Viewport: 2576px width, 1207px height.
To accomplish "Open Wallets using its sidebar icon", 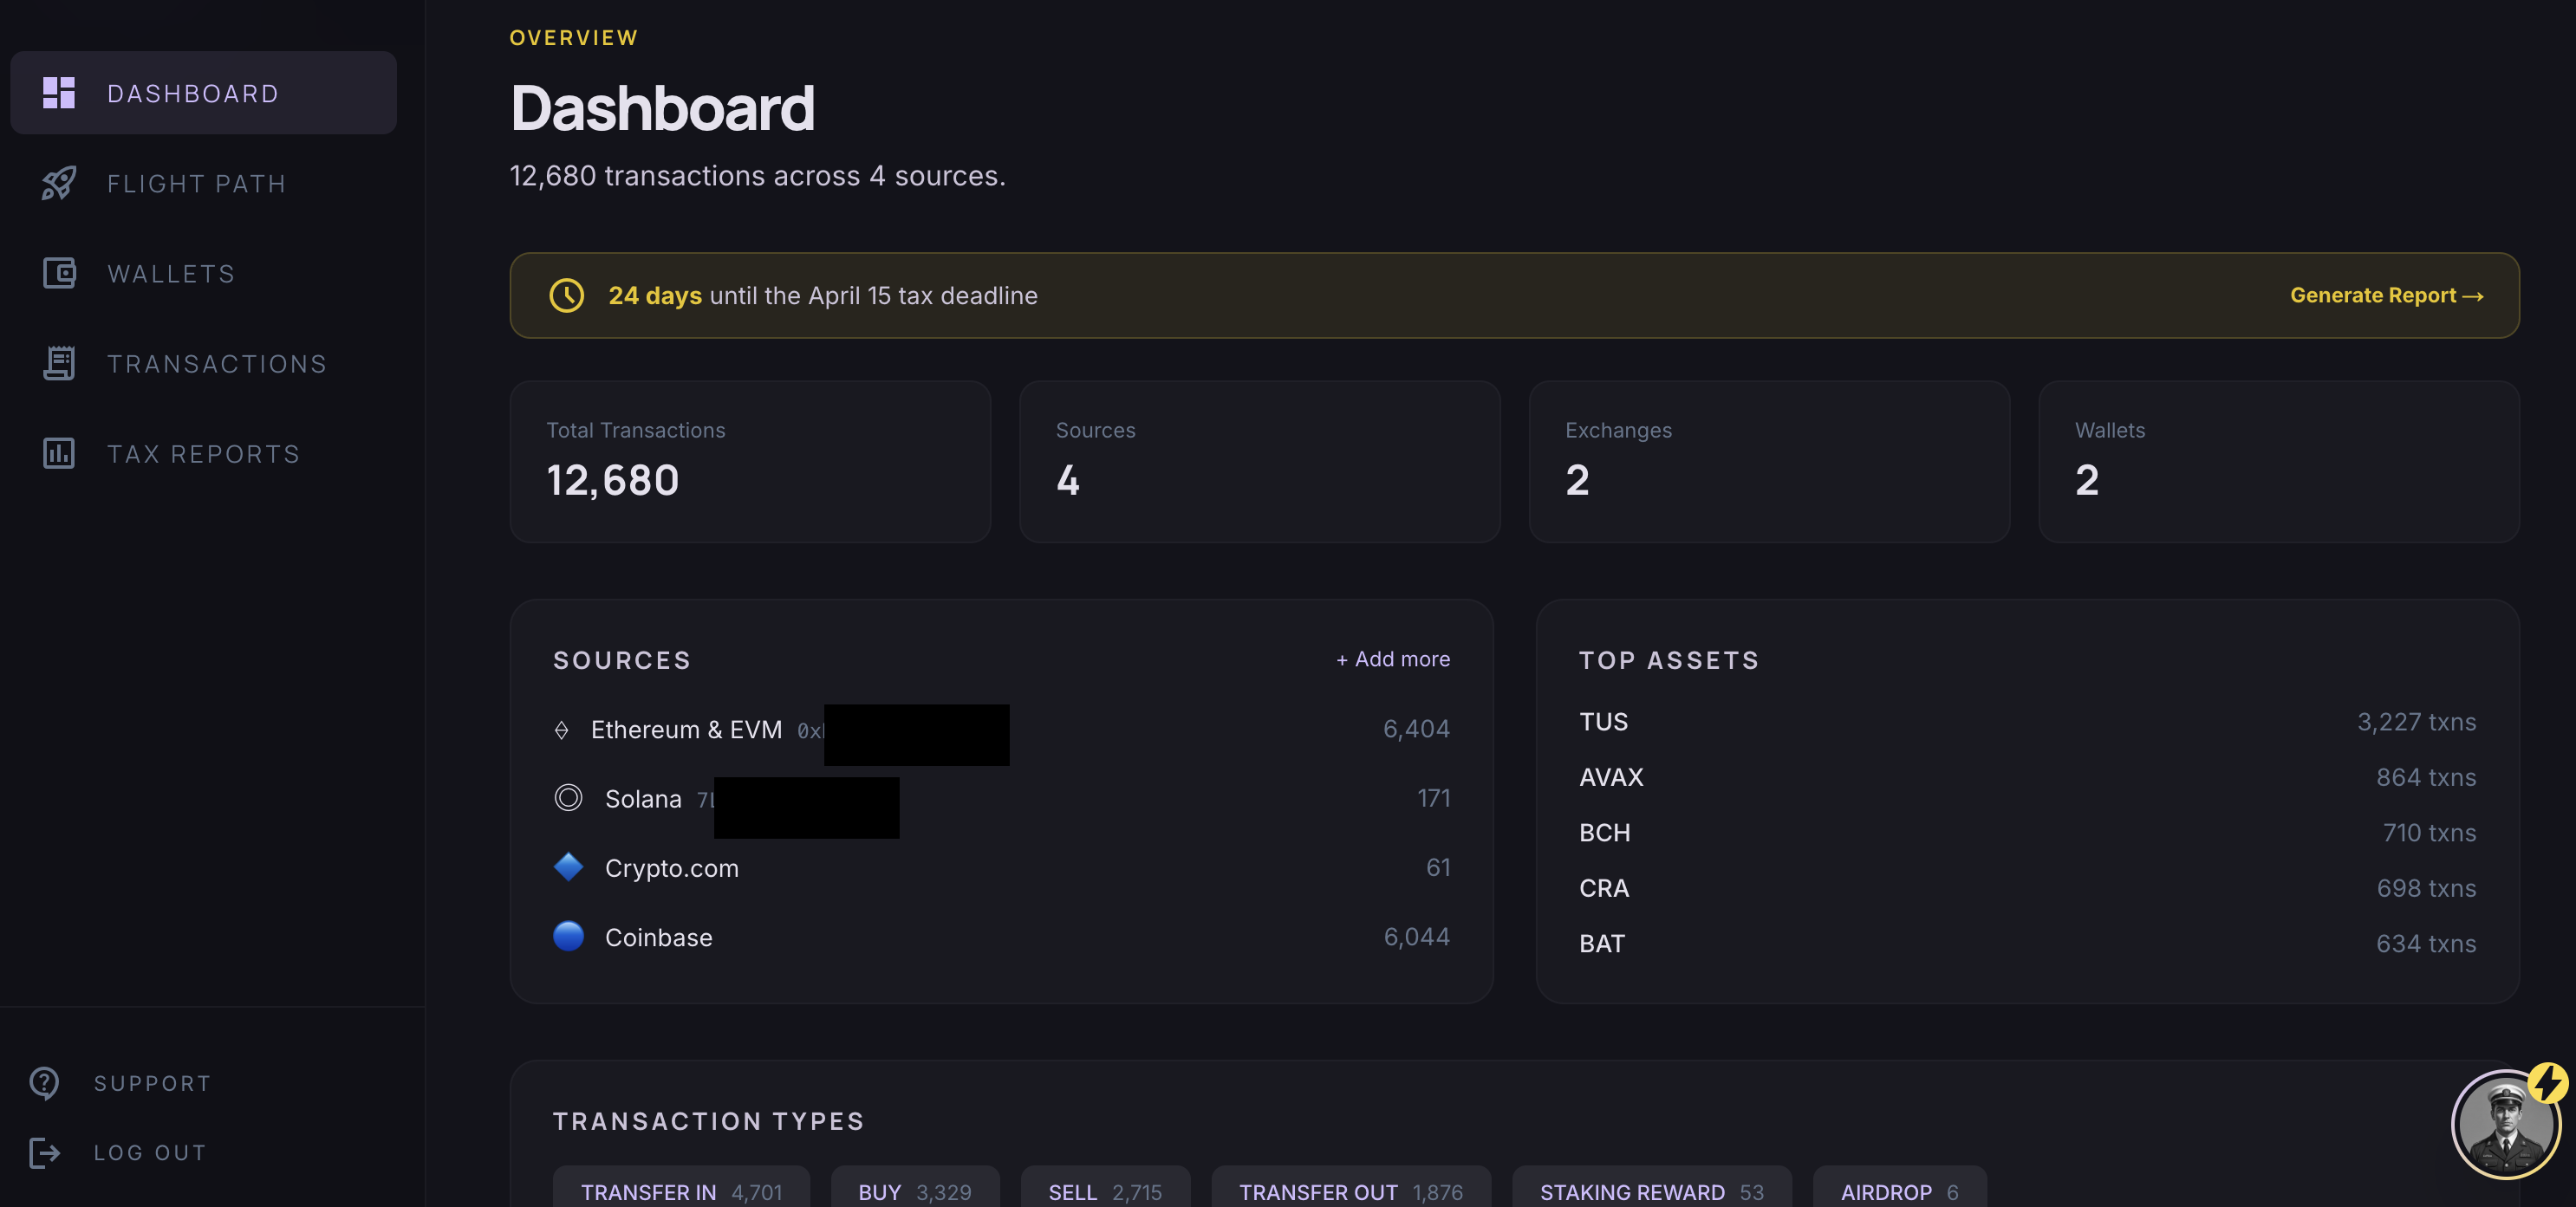I will pos(58,273).
